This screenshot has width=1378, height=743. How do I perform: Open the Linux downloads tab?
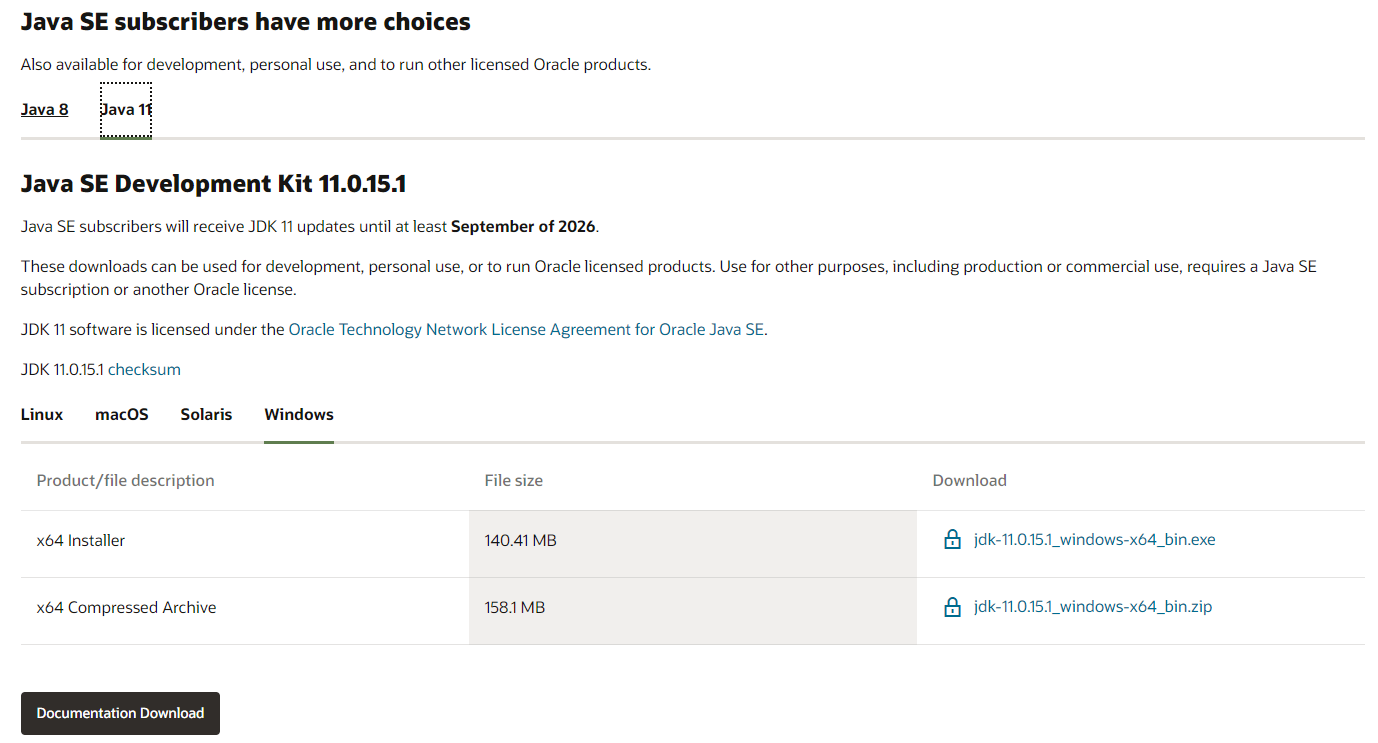42,414
